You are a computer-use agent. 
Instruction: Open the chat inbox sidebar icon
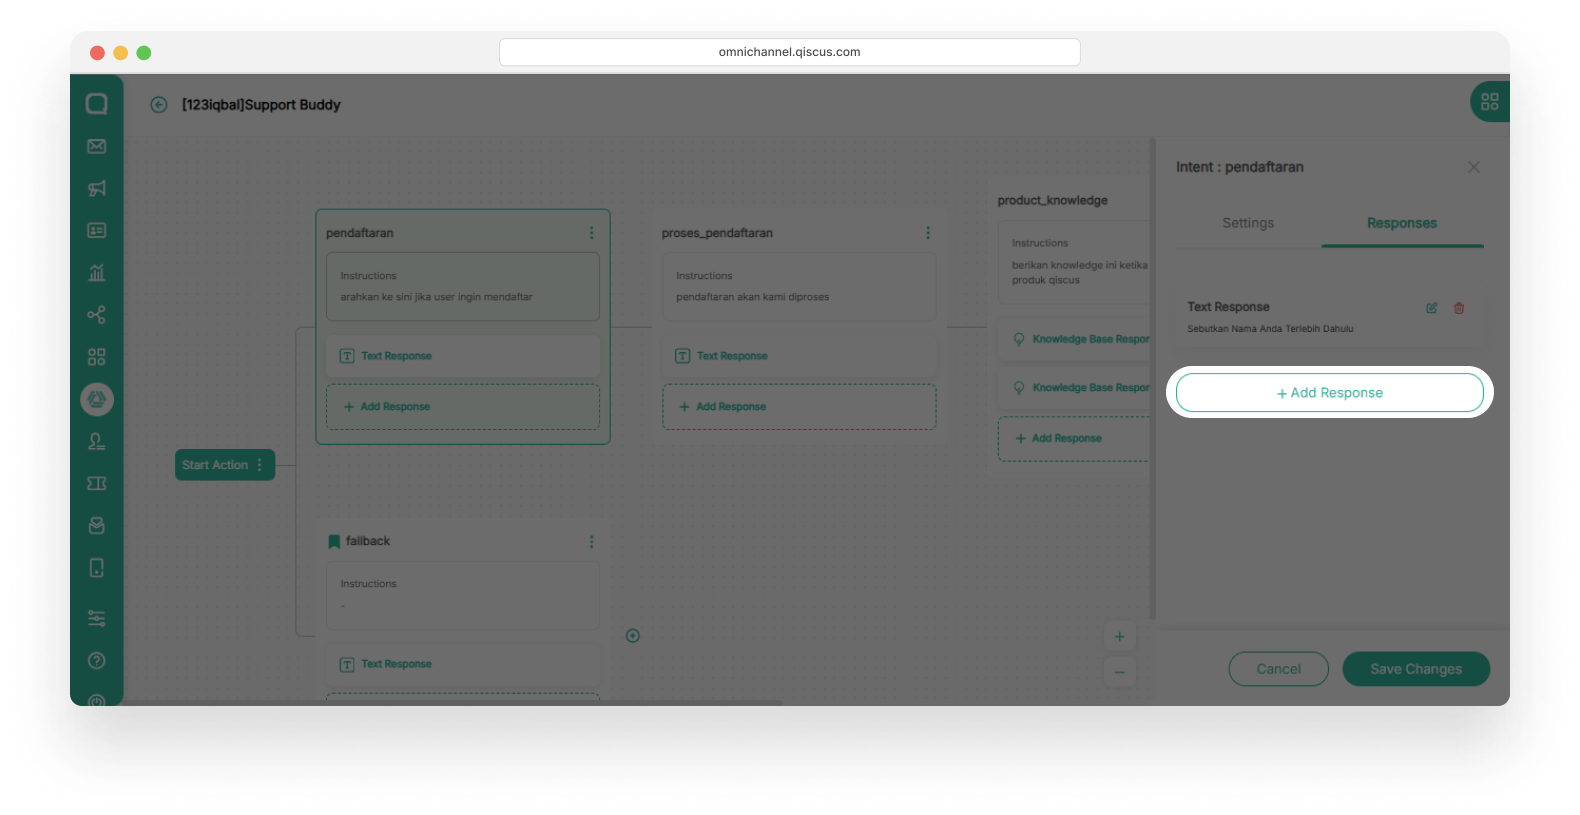click(x=97, y=104)
